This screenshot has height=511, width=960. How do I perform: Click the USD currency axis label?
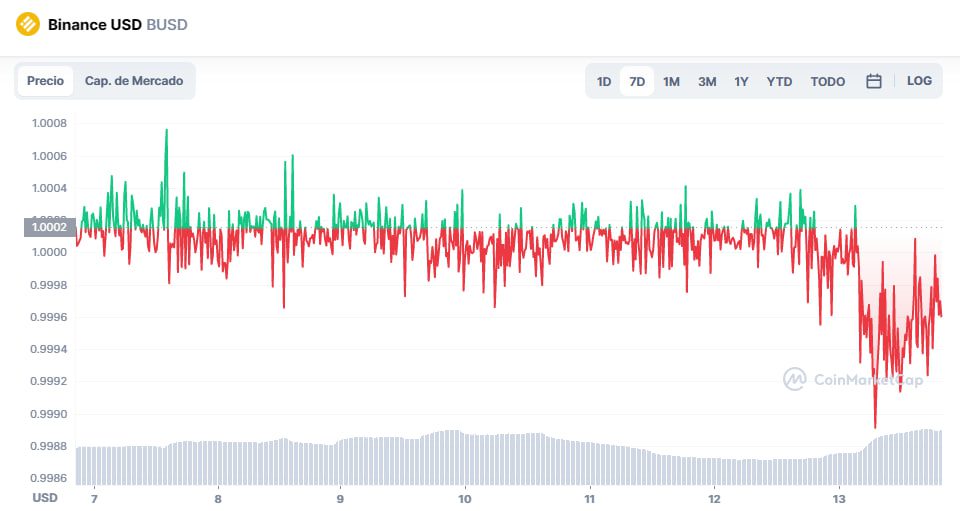pos(45,498)
